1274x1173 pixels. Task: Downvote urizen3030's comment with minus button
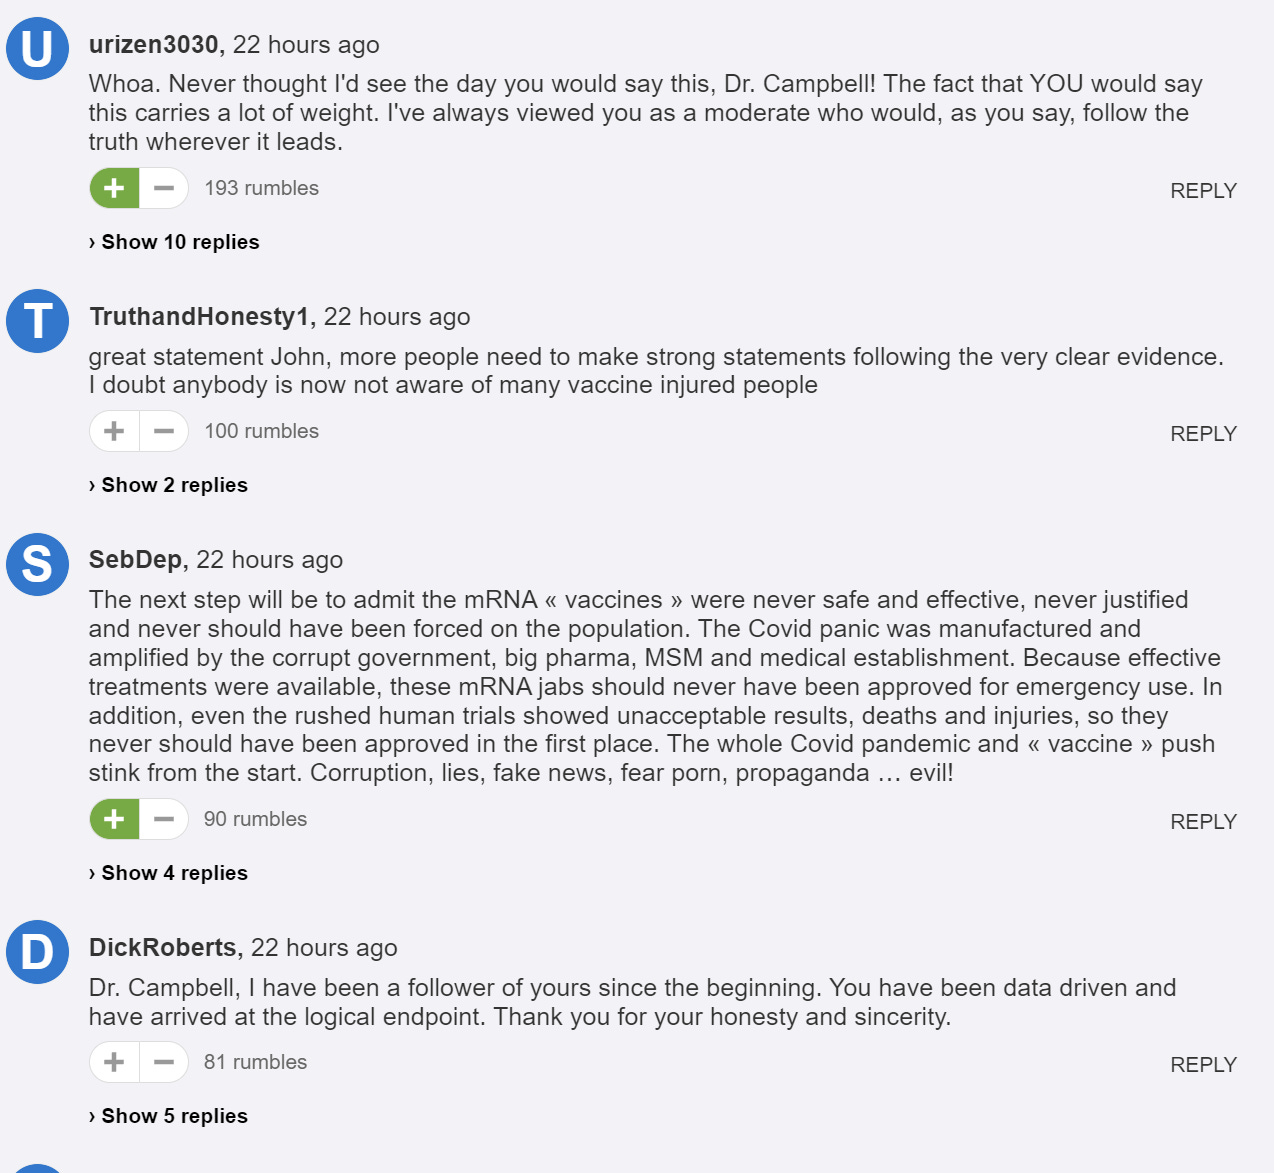[164, 188]
